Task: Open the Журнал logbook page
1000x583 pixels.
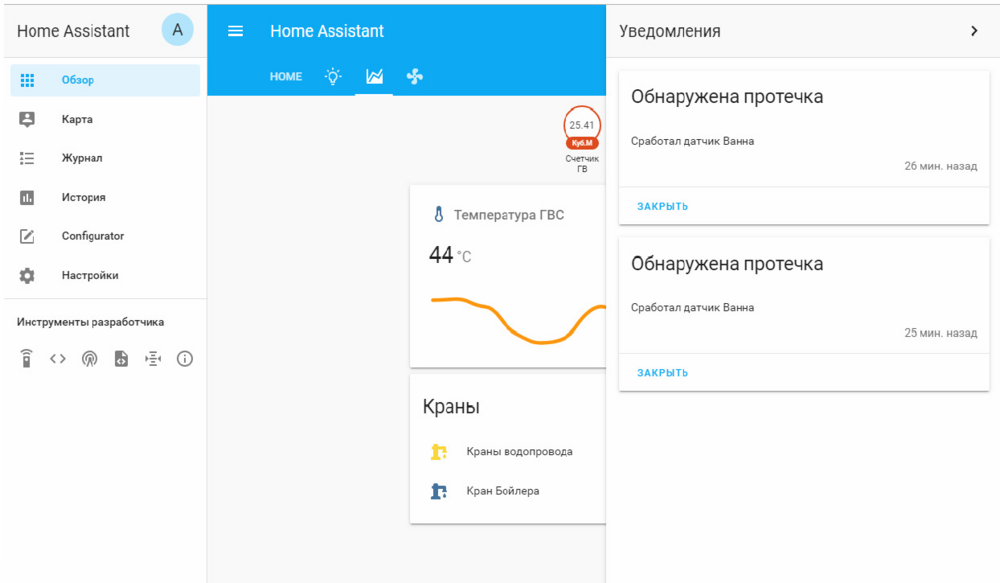Action: click(x=105, y=158)
